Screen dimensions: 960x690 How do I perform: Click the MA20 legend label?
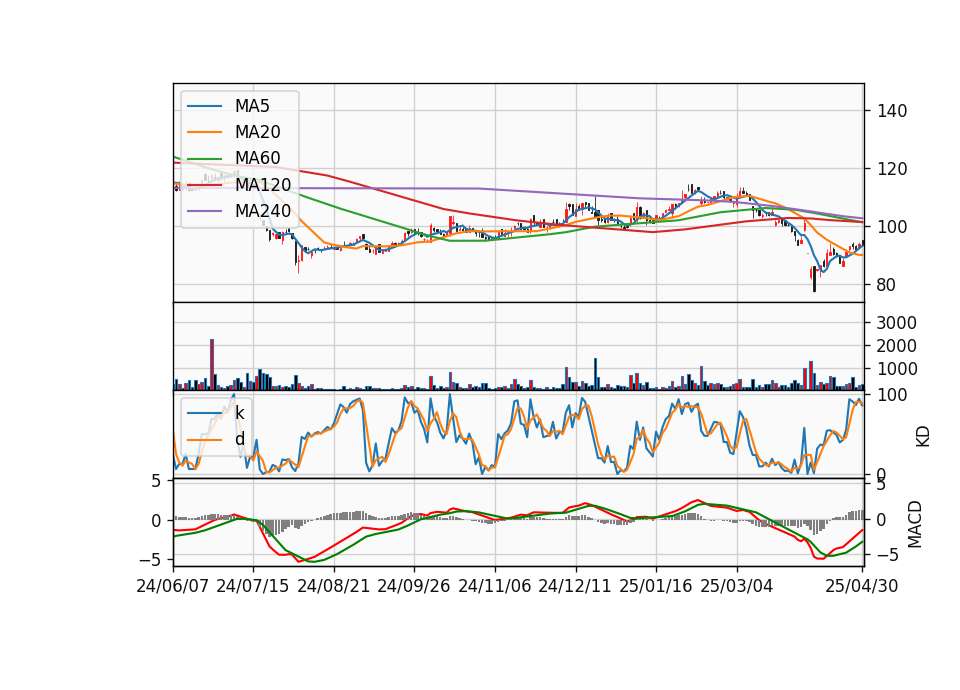point(257,132)
